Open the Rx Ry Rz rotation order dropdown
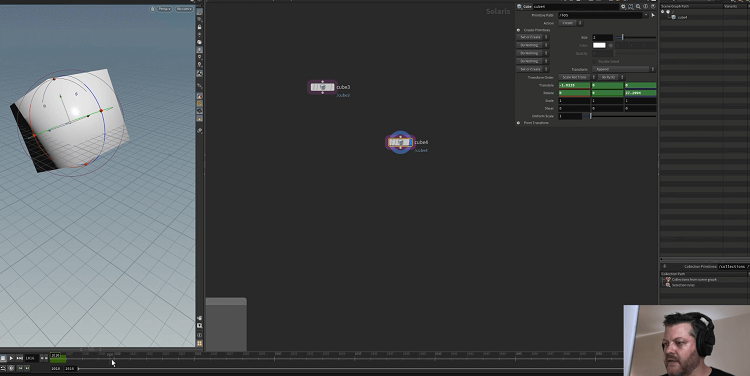This screenshot has width=750, height=376. click(611, 77)
